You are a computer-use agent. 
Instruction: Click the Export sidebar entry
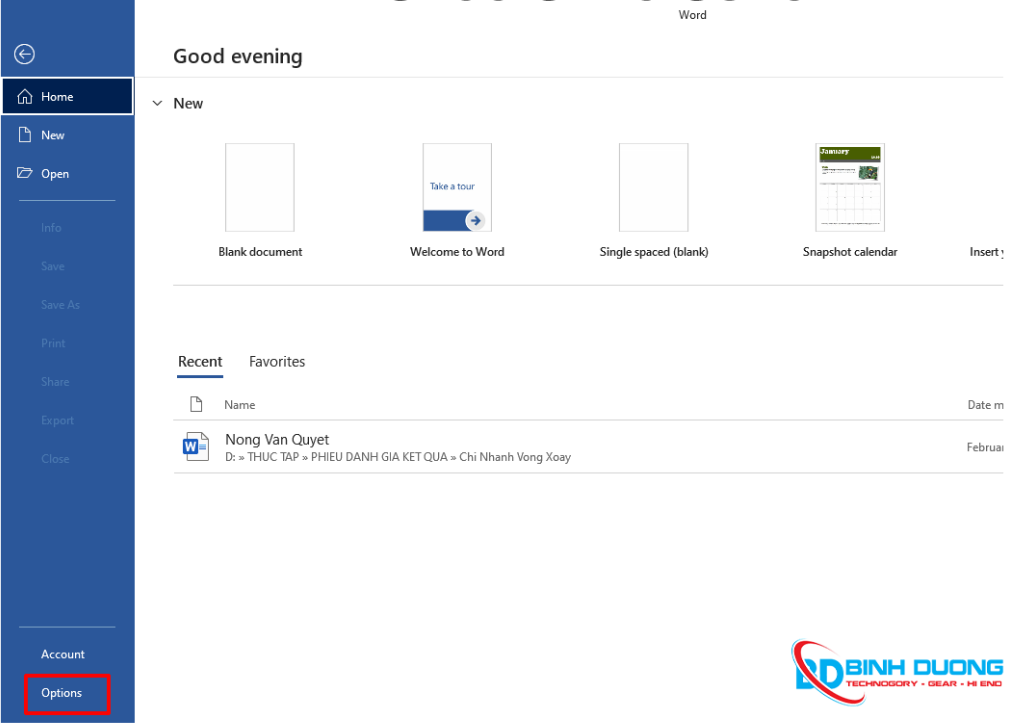(58, 421)
